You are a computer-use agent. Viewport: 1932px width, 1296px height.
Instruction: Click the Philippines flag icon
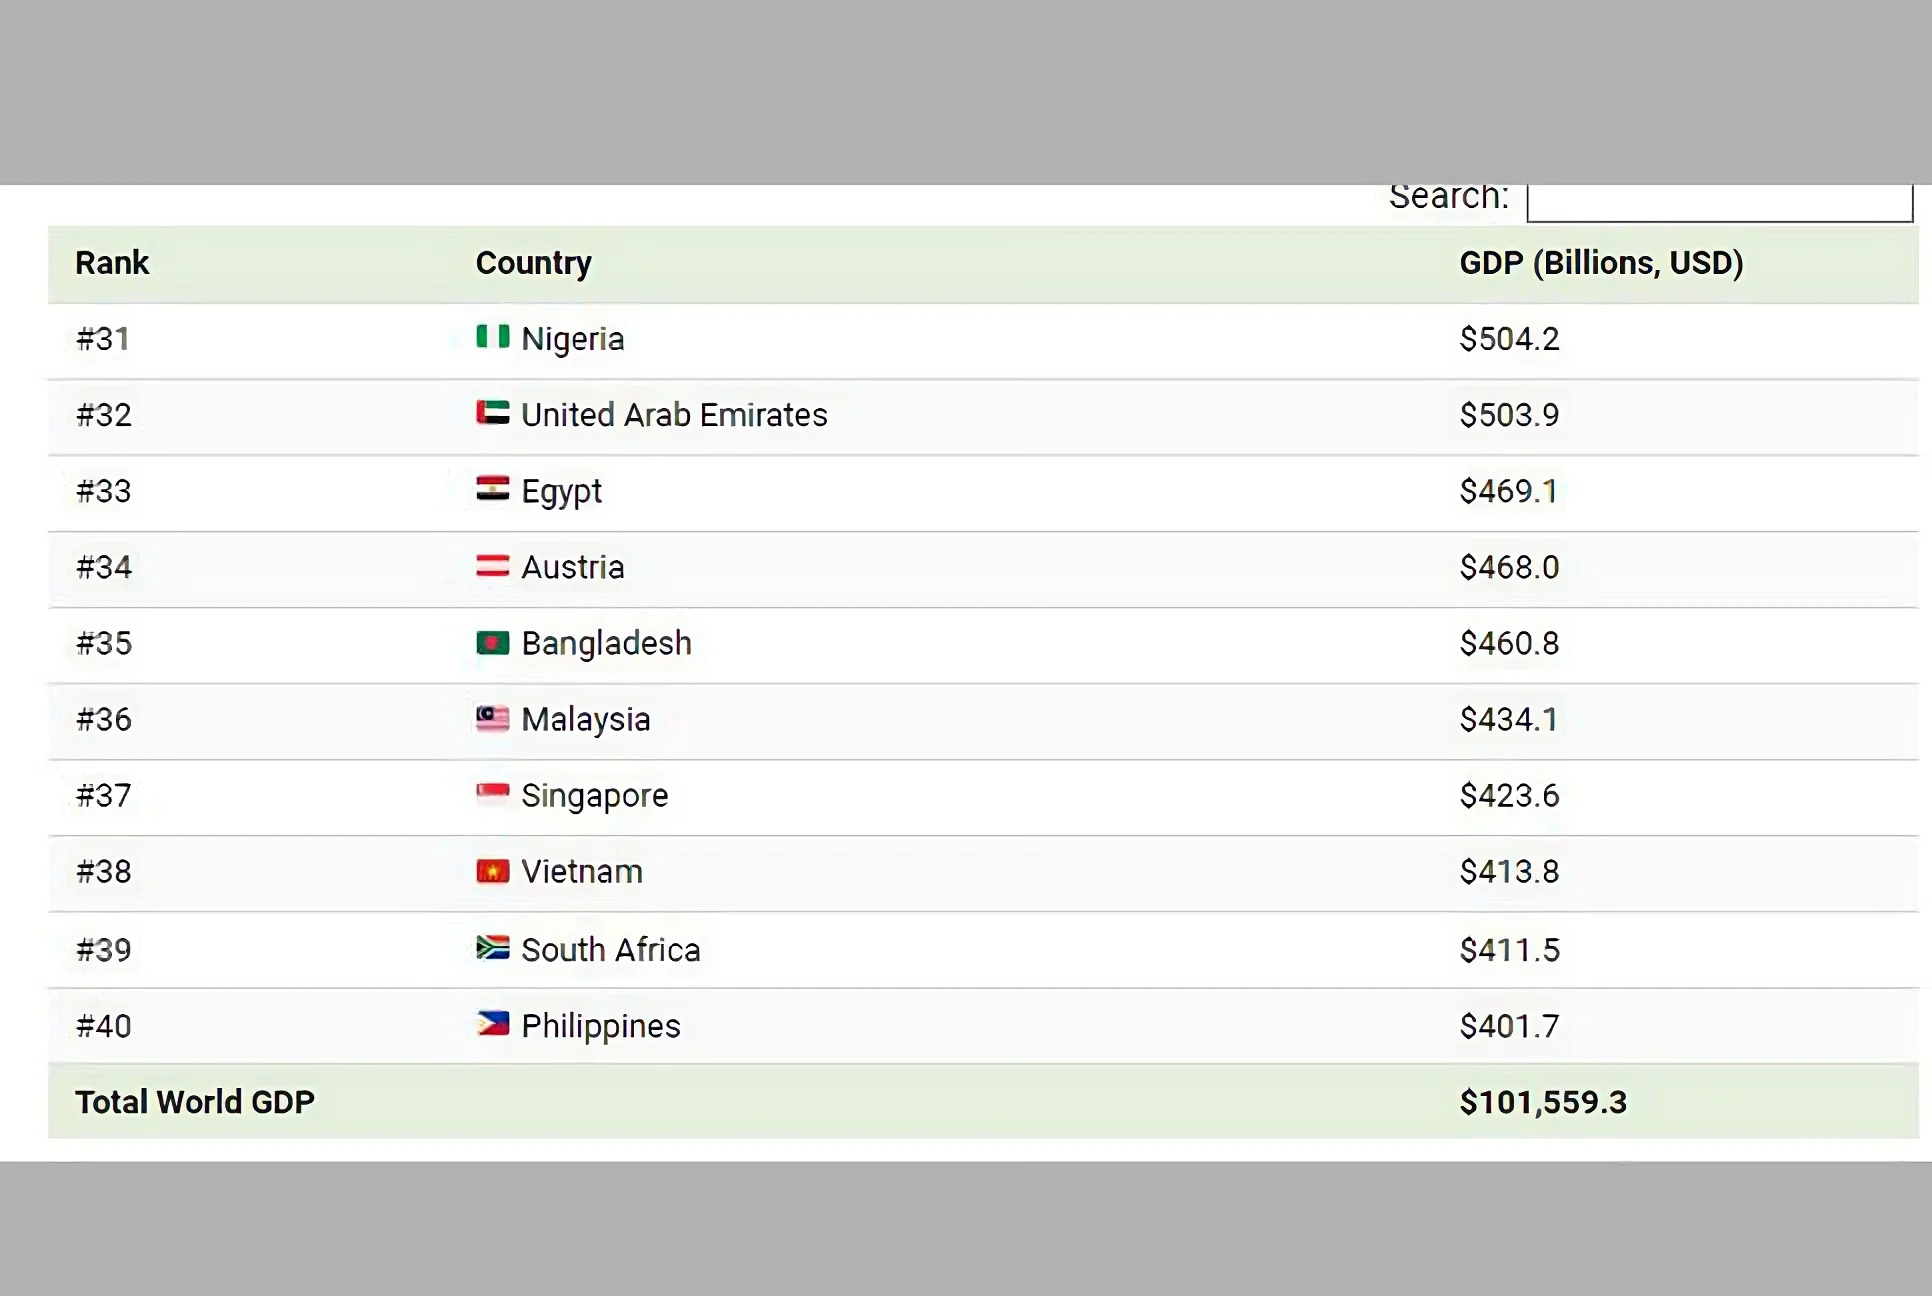[492, 1024]
